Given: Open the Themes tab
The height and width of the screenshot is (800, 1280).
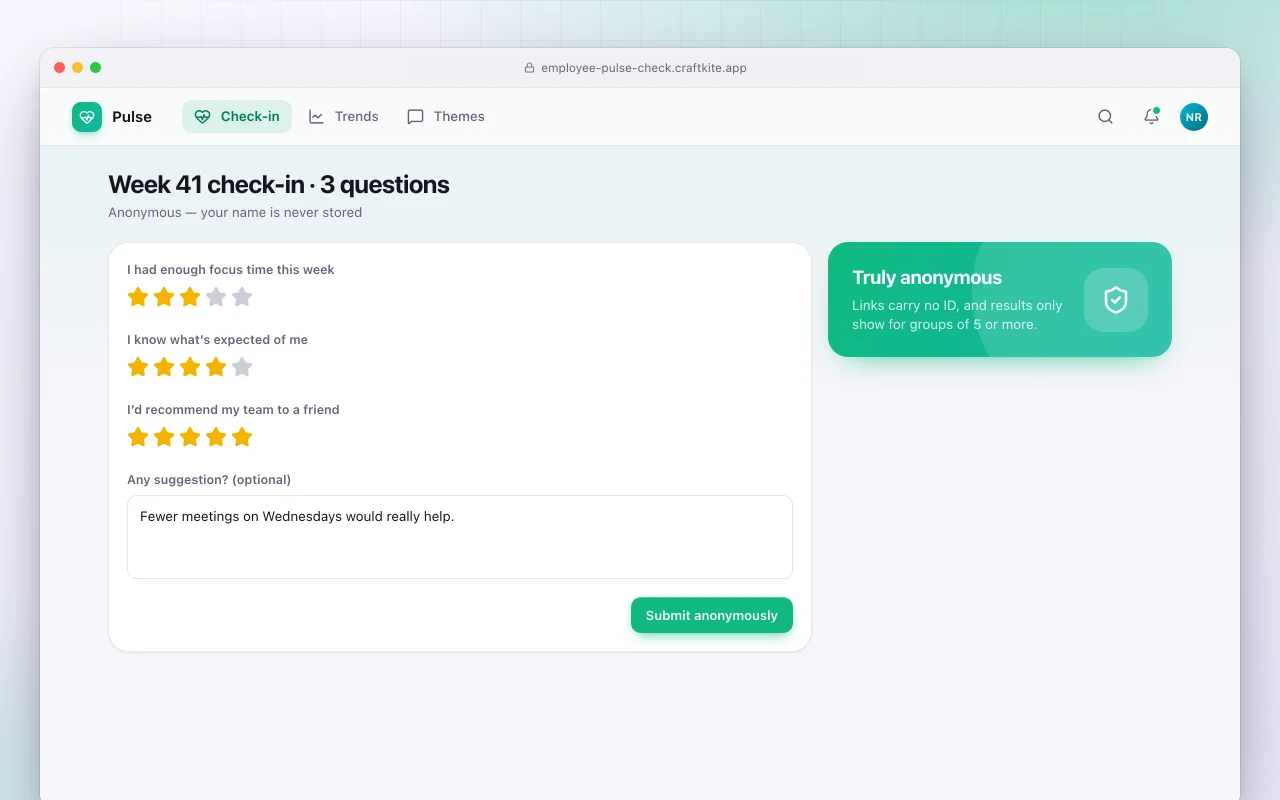Looking at the screenshot, I should [446, 116].
